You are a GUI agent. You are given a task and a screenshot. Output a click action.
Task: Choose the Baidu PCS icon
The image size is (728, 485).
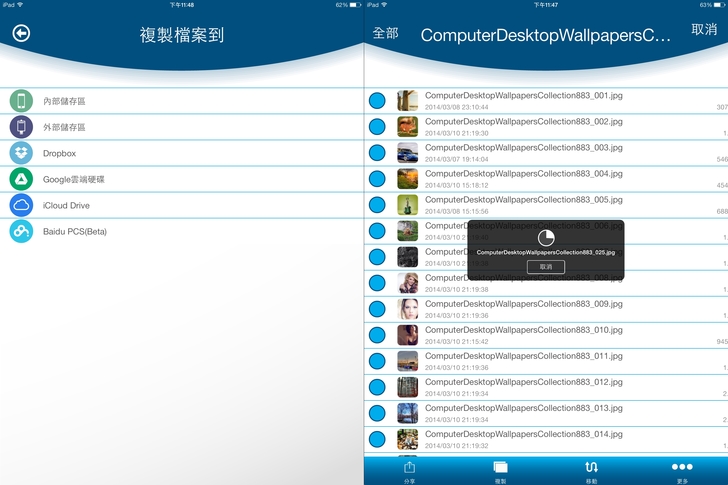pyautogui.click(x=21, y=231)
